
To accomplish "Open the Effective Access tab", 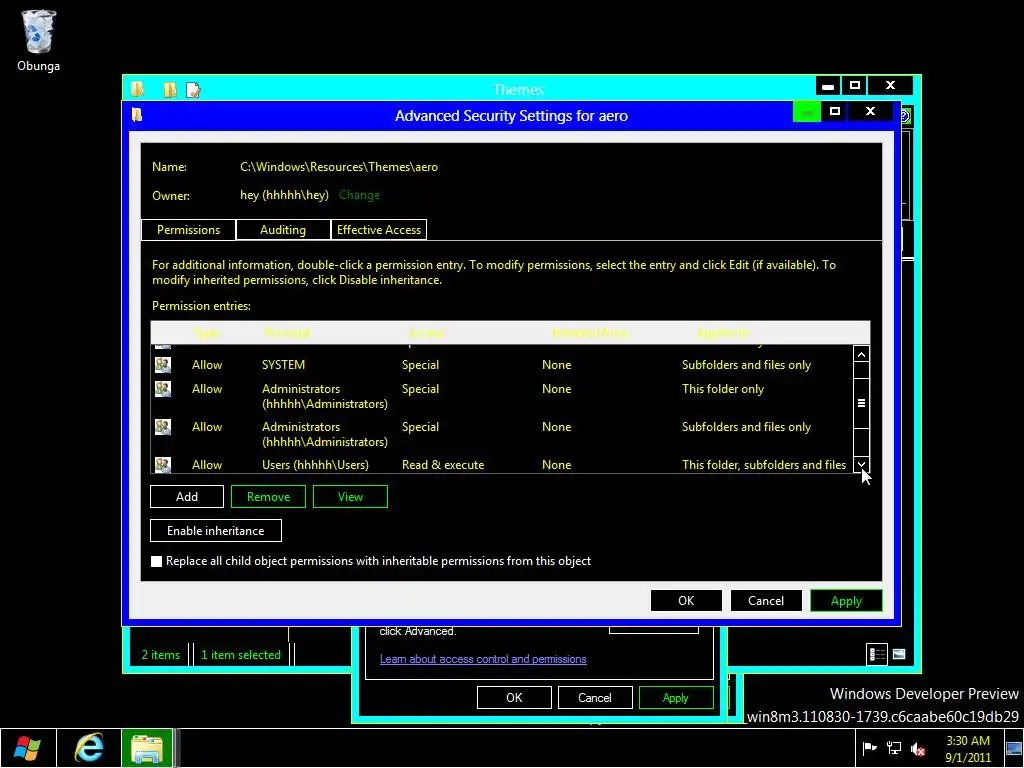I will [x=379, y=229].
